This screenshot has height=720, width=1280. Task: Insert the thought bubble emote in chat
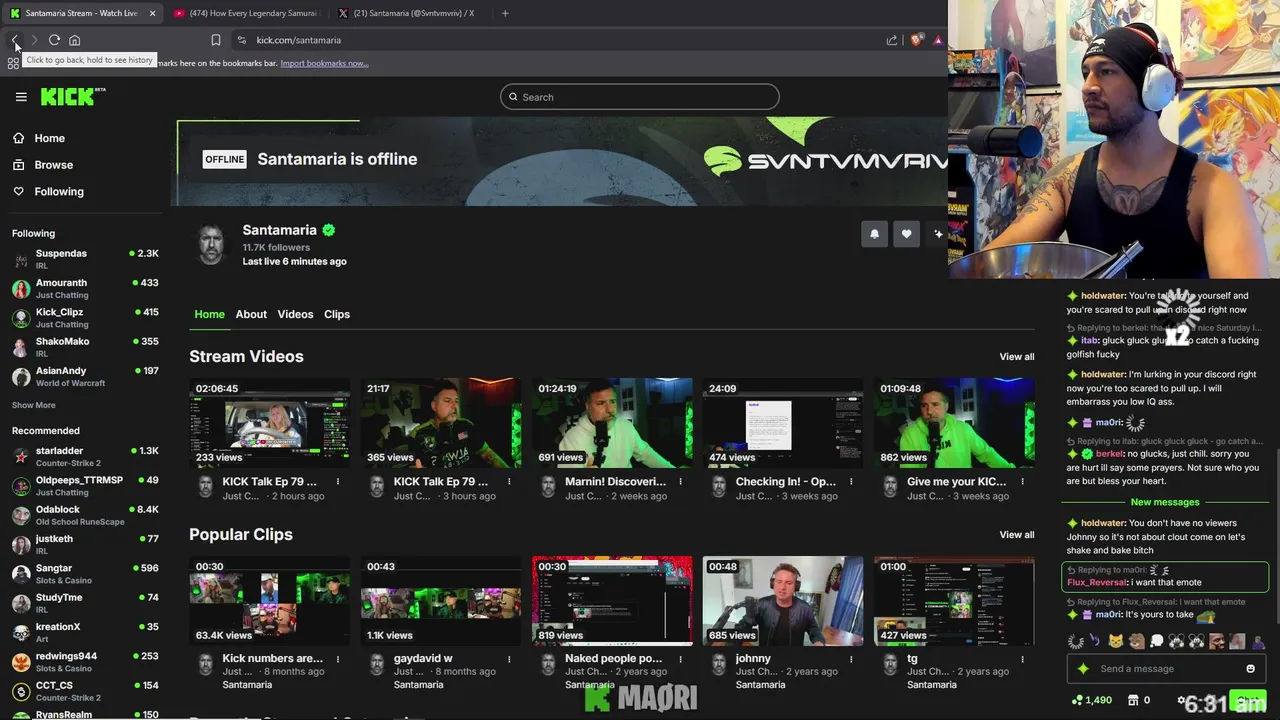[x=1156, y=642]
